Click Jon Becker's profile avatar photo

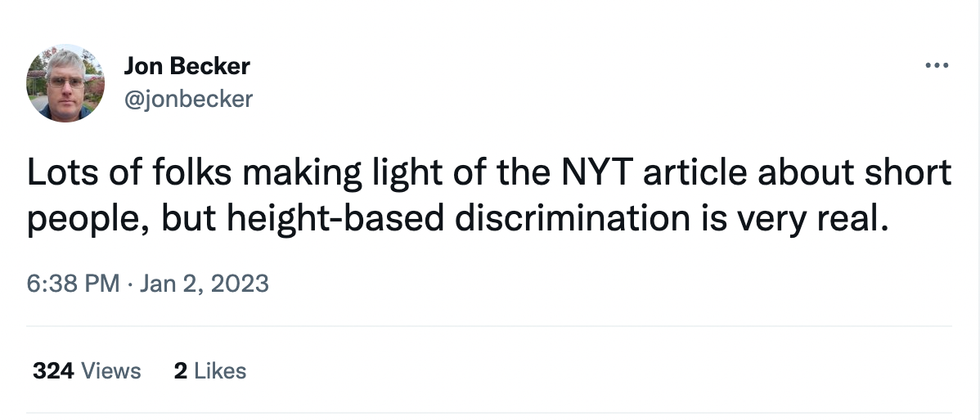click(66, 83)
